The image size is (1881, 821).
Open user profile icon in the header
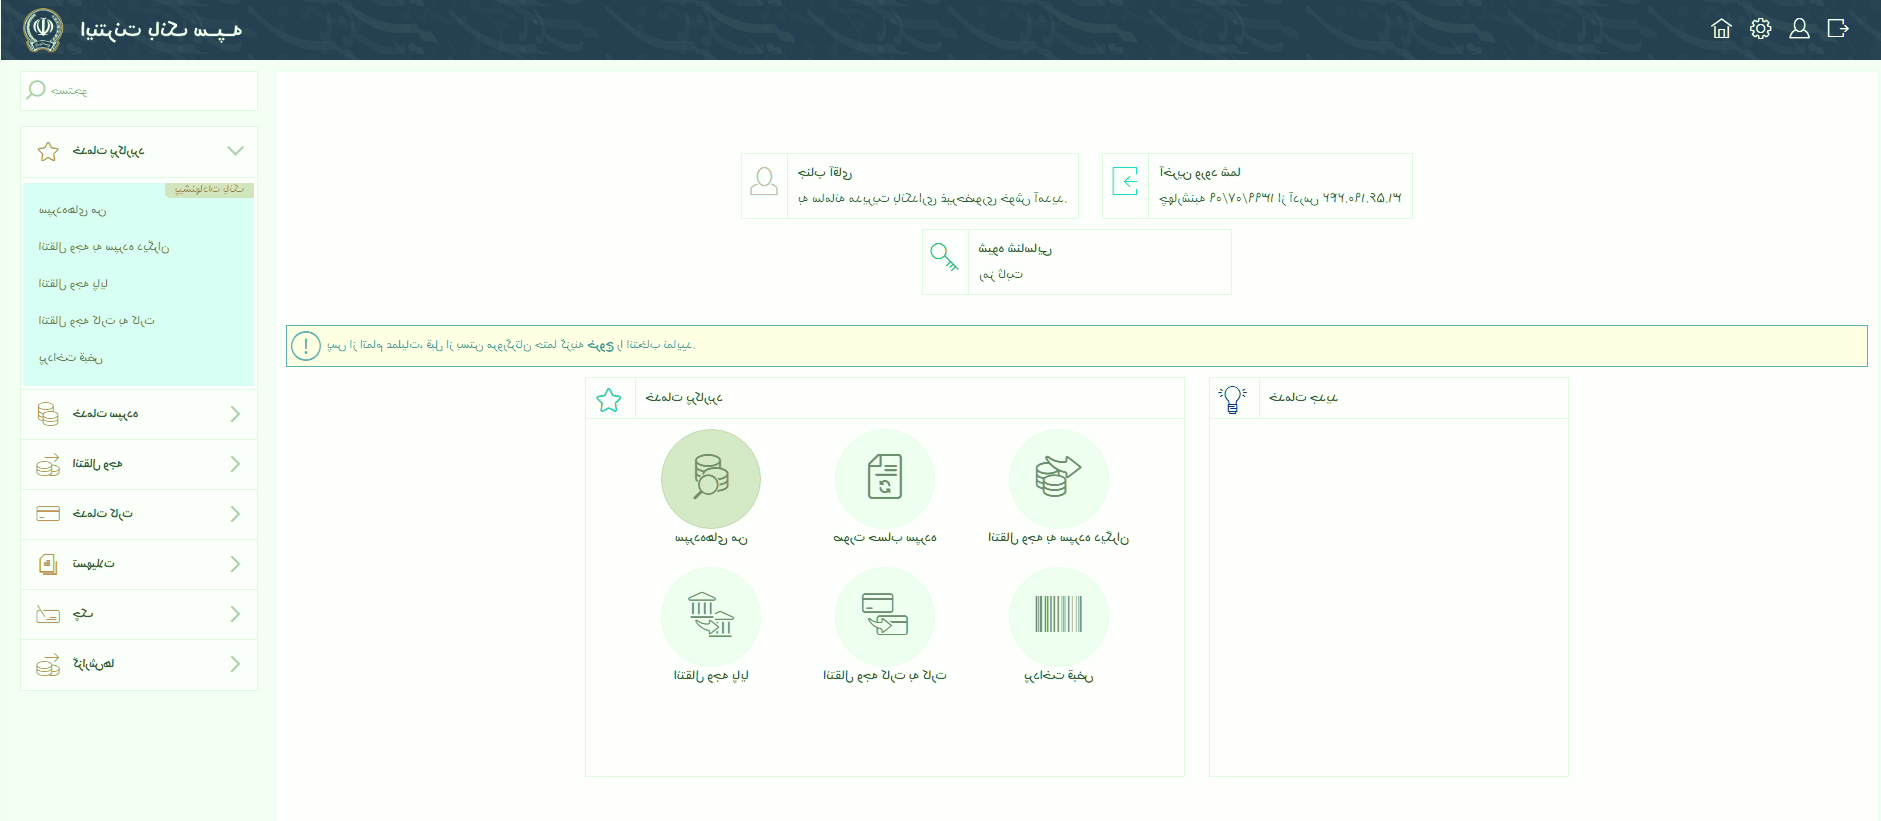pyautogui.click(x=1799, y=29)
